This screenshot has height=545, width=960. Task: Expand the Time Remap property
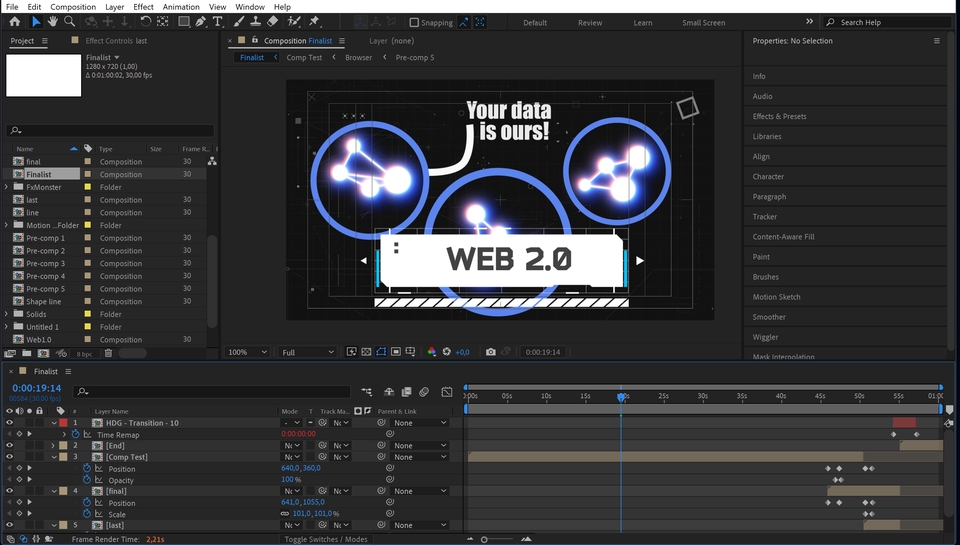[64, 434]
